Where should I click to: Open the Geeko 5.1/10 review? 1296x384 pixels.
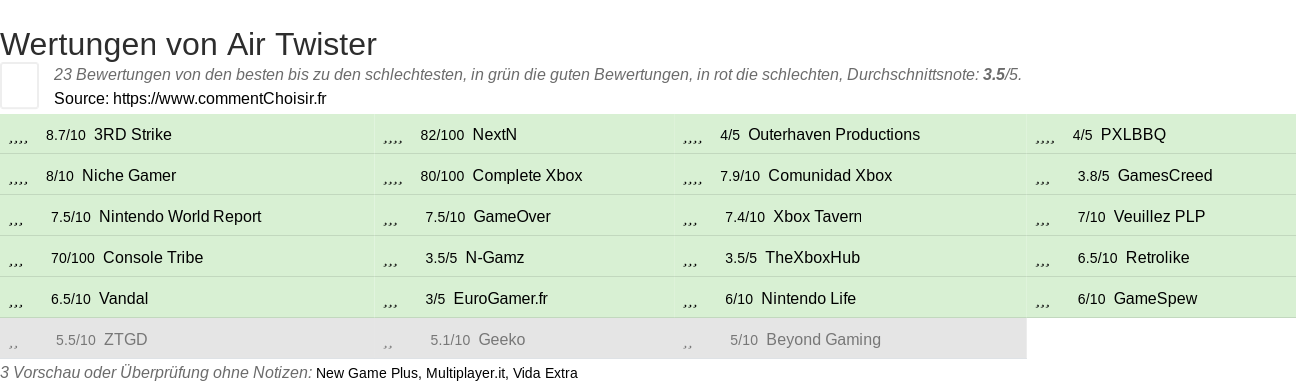click(501, 340)
